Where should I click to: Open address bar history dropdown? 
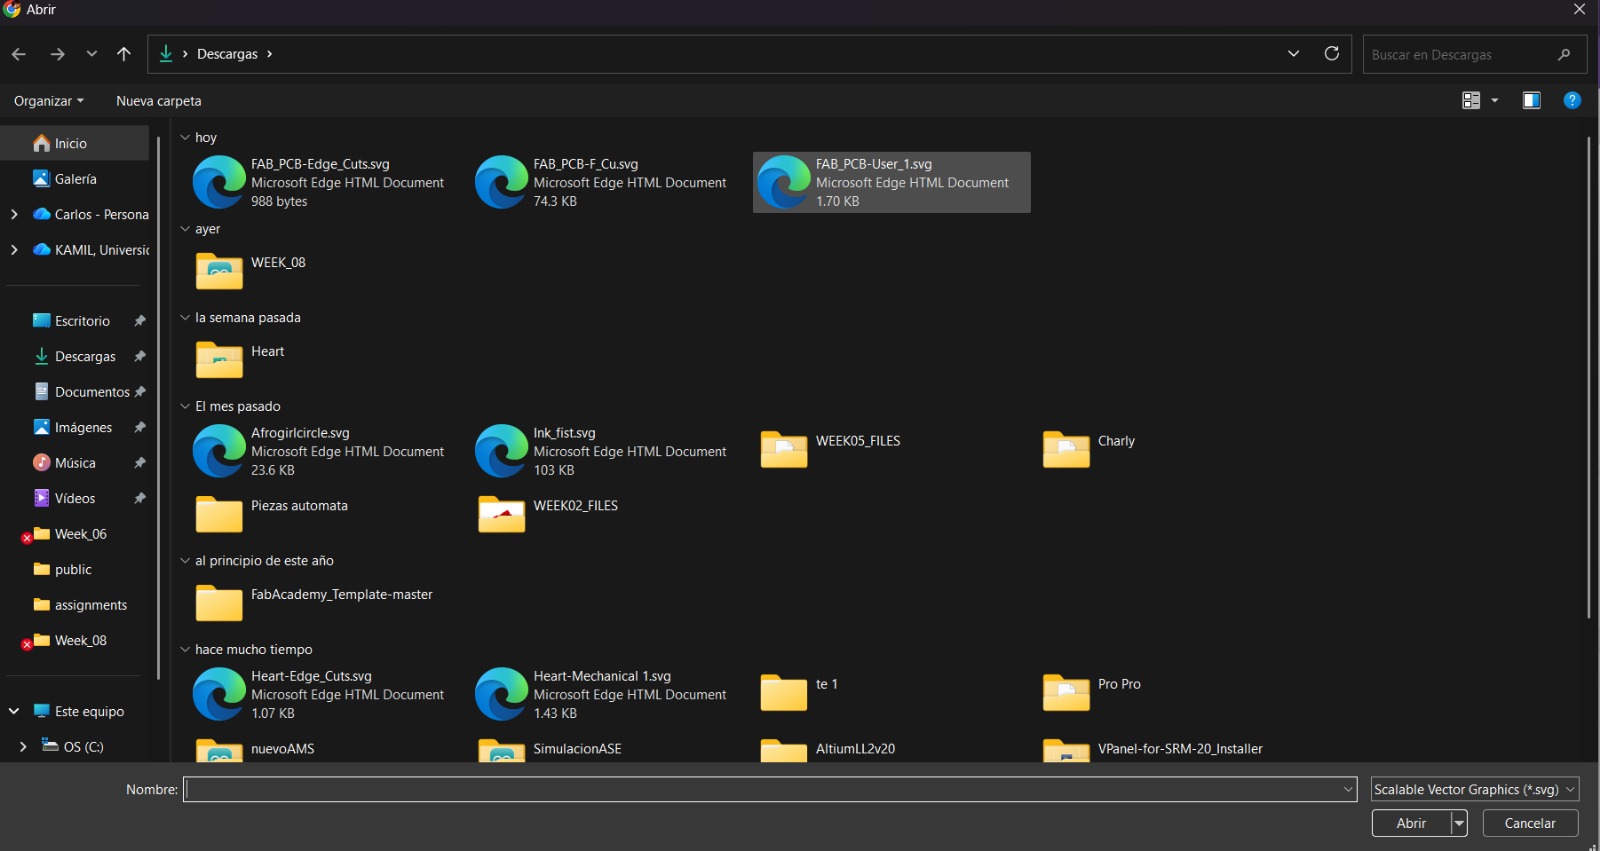1293,54
